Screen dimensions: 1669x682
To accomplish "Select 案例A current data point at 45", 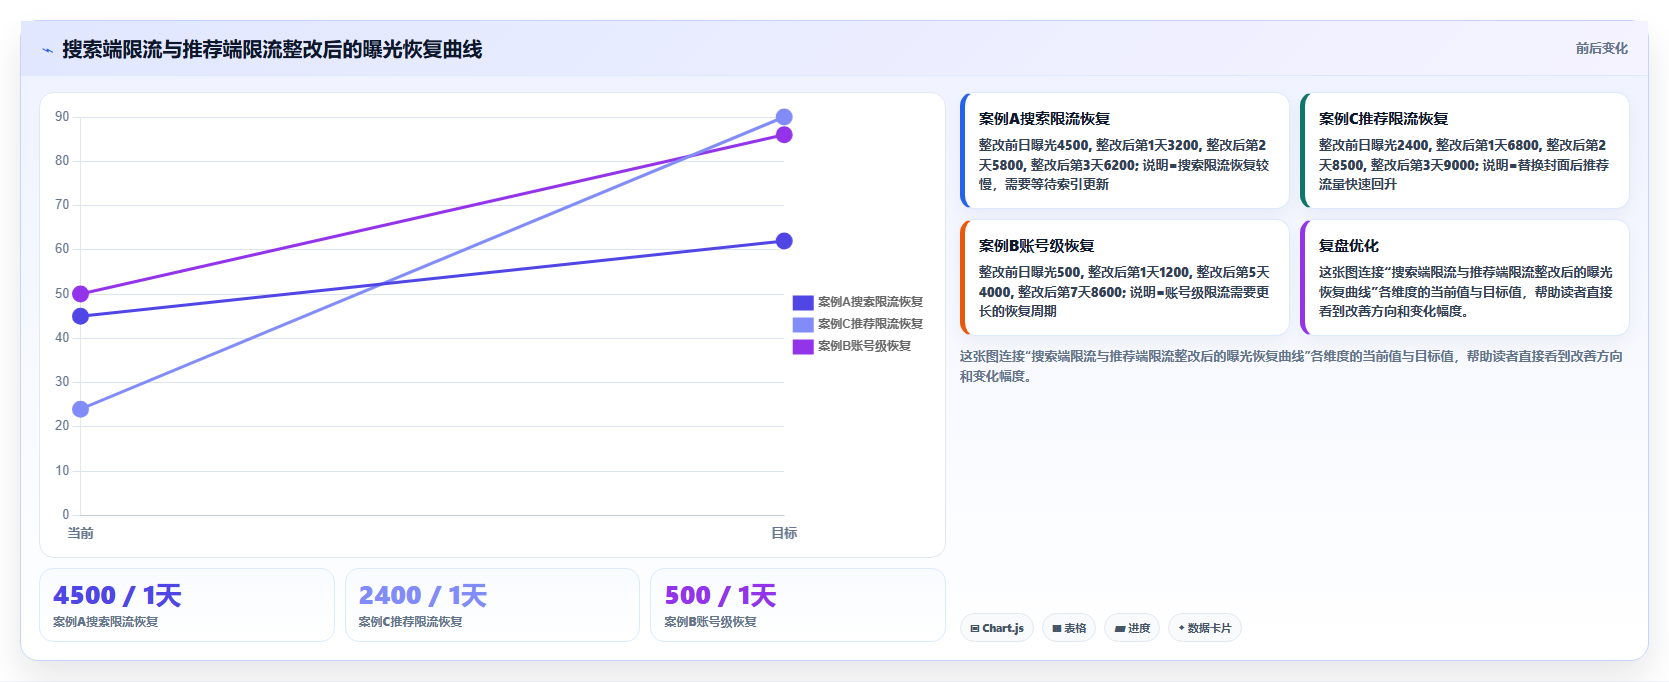I will coord(81,316).
